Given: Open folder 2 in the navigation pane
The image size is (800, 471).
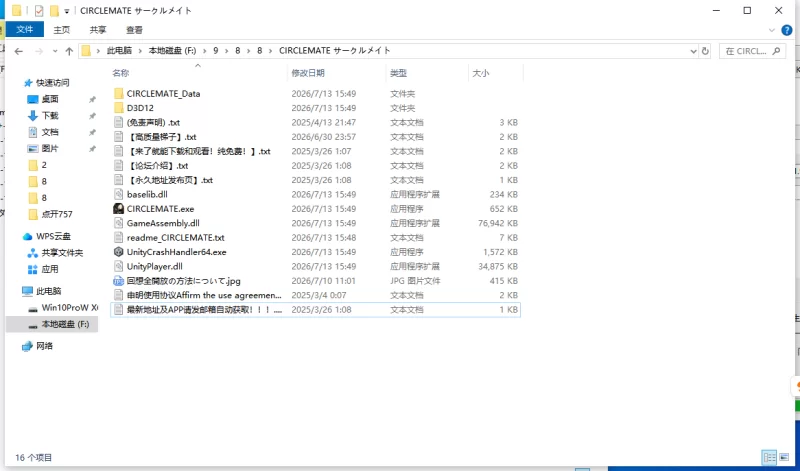Looking at the screenshot, I should pyautogui.click(x=44, y=165).
